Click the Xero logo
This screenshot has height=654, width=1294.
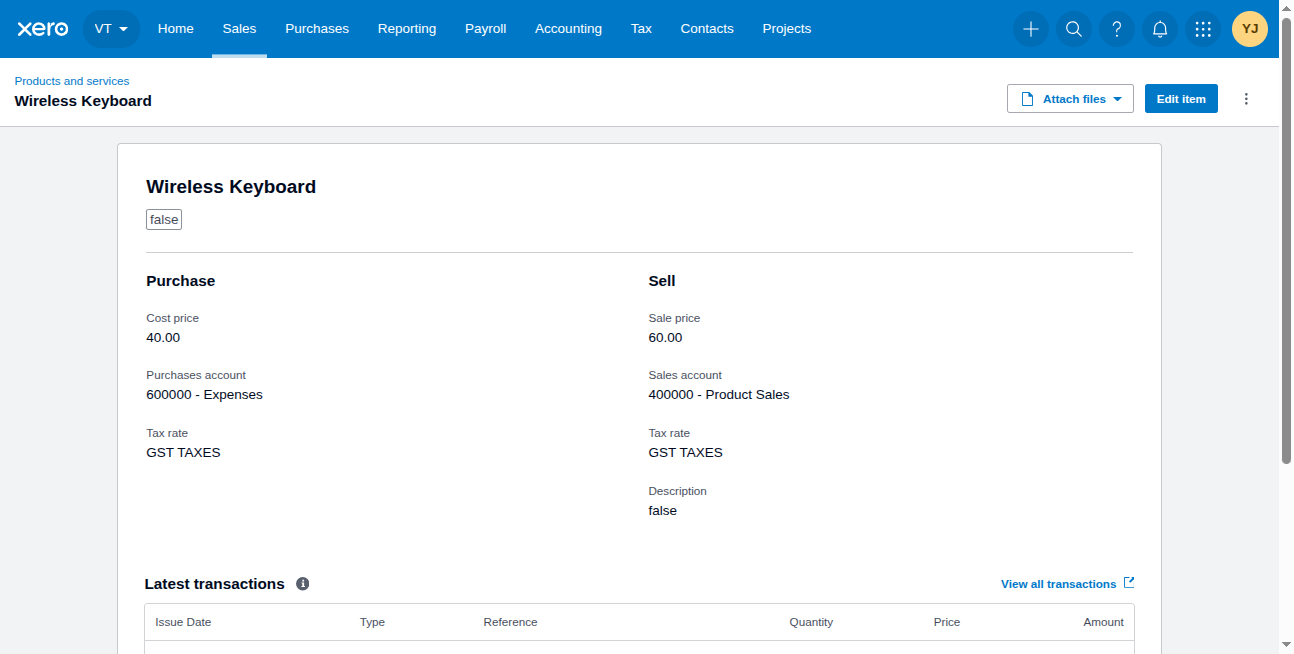(x=43, y=29)
